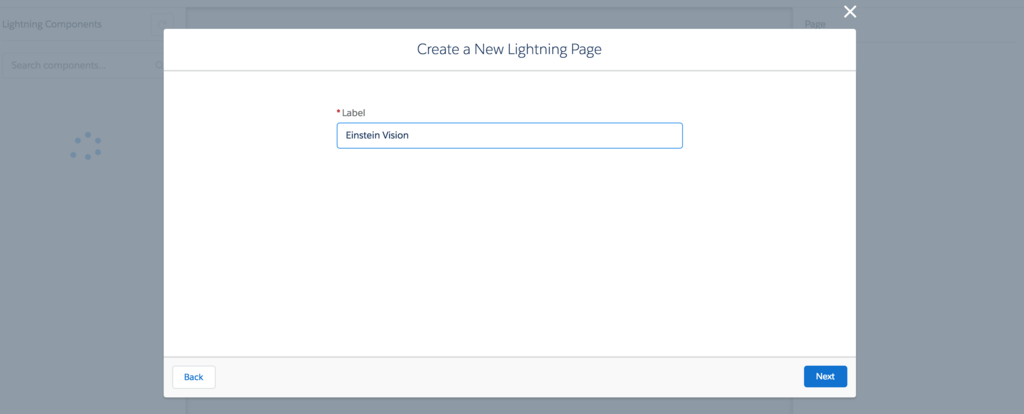Go Back to the previous step

point(193,377)
